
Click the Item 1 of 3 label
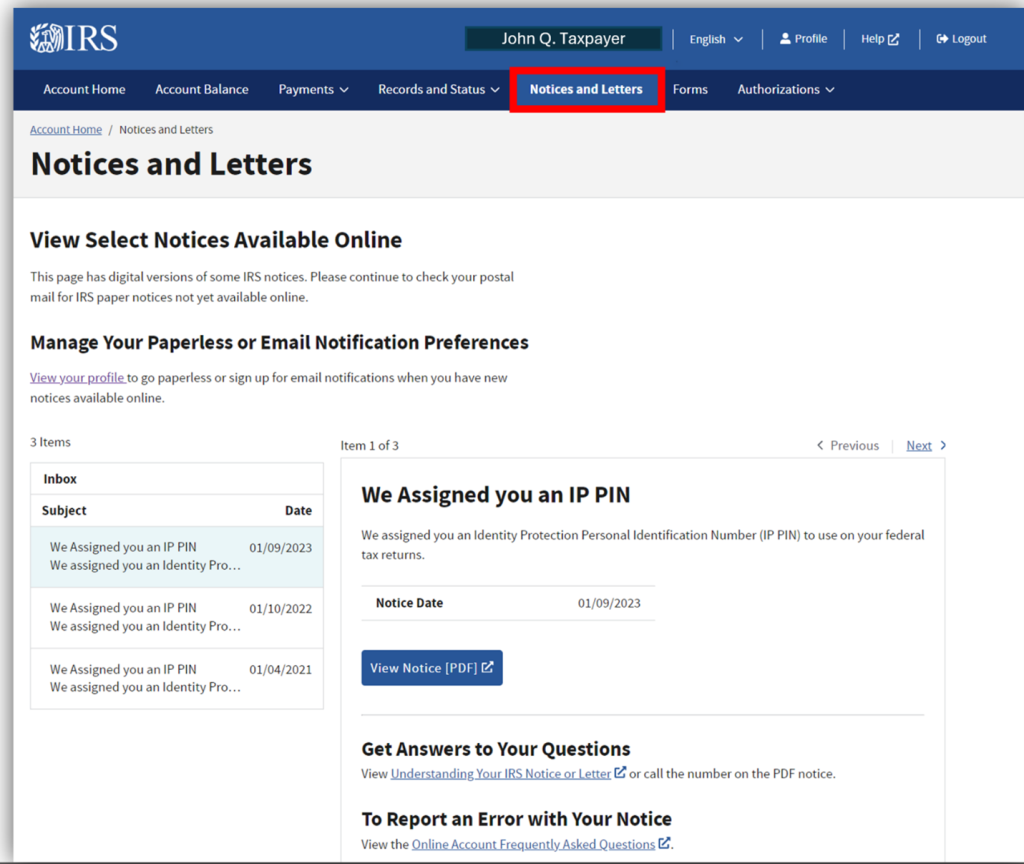(369, 445)
